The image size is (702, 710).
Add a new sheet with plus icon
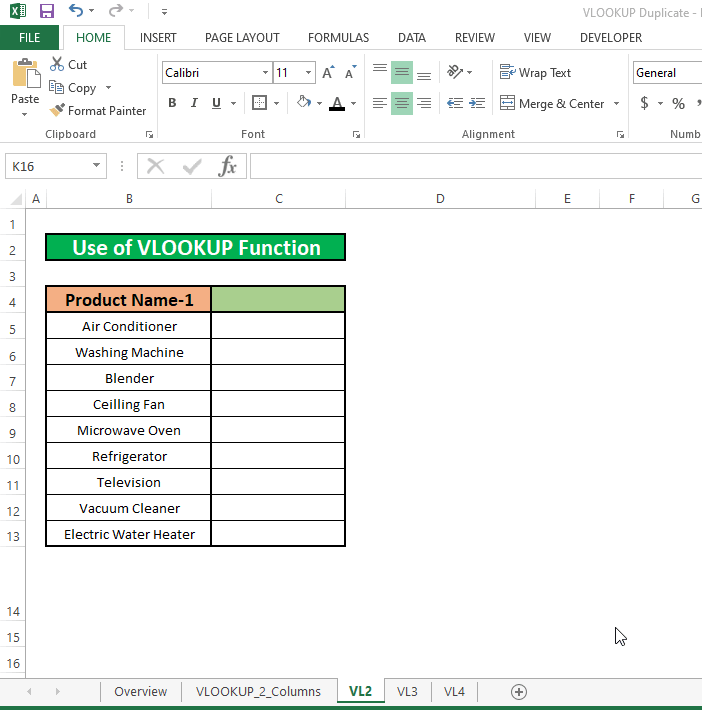[x=519, y=691]
